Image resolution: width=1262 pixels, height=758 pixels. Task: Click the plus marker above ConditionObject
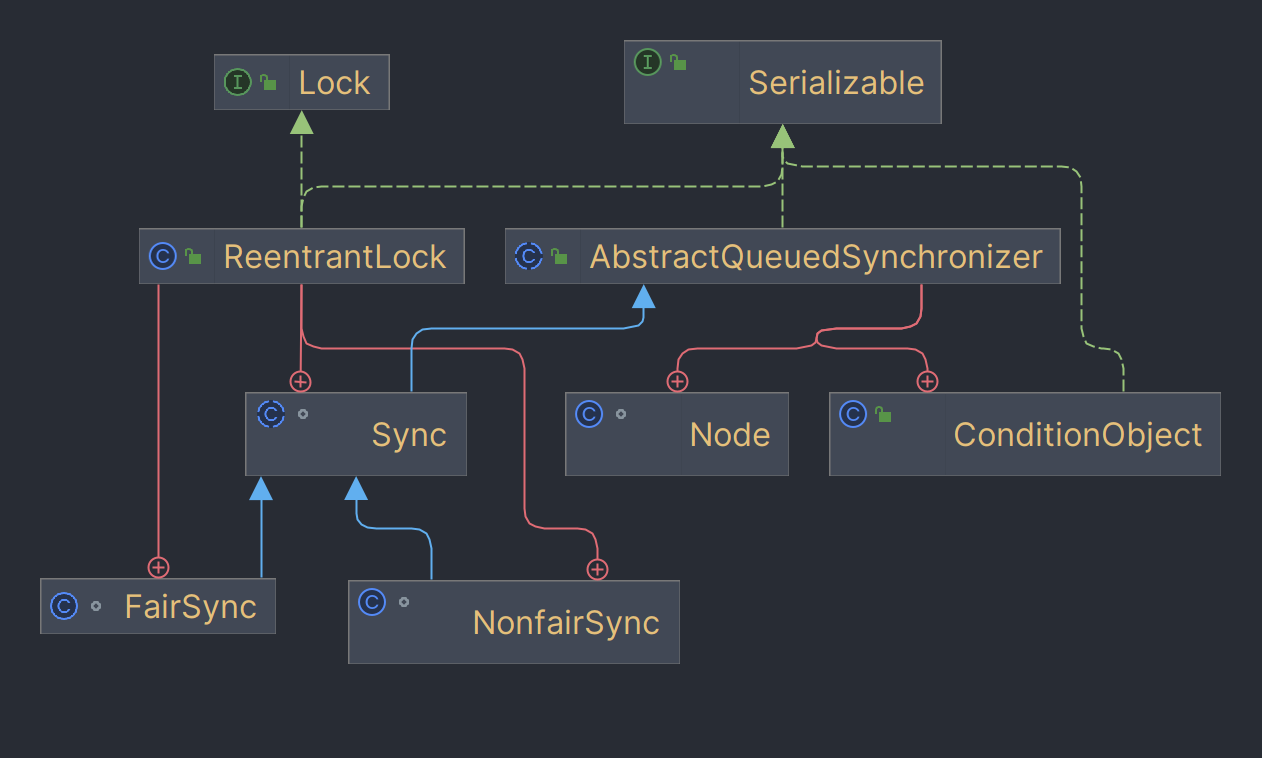[927, 381]
